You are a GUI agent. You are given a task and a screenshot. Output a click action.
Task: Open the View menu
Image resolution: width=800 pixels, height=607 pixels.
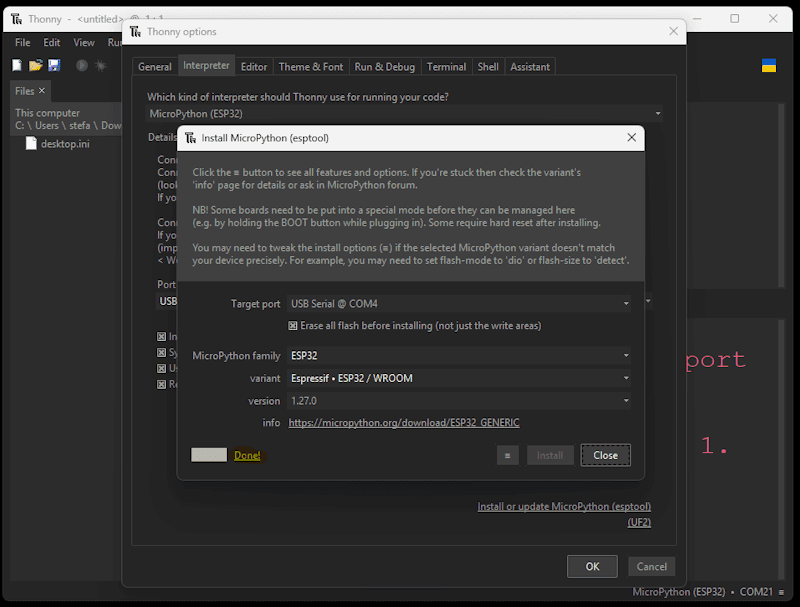pos(83,42)
